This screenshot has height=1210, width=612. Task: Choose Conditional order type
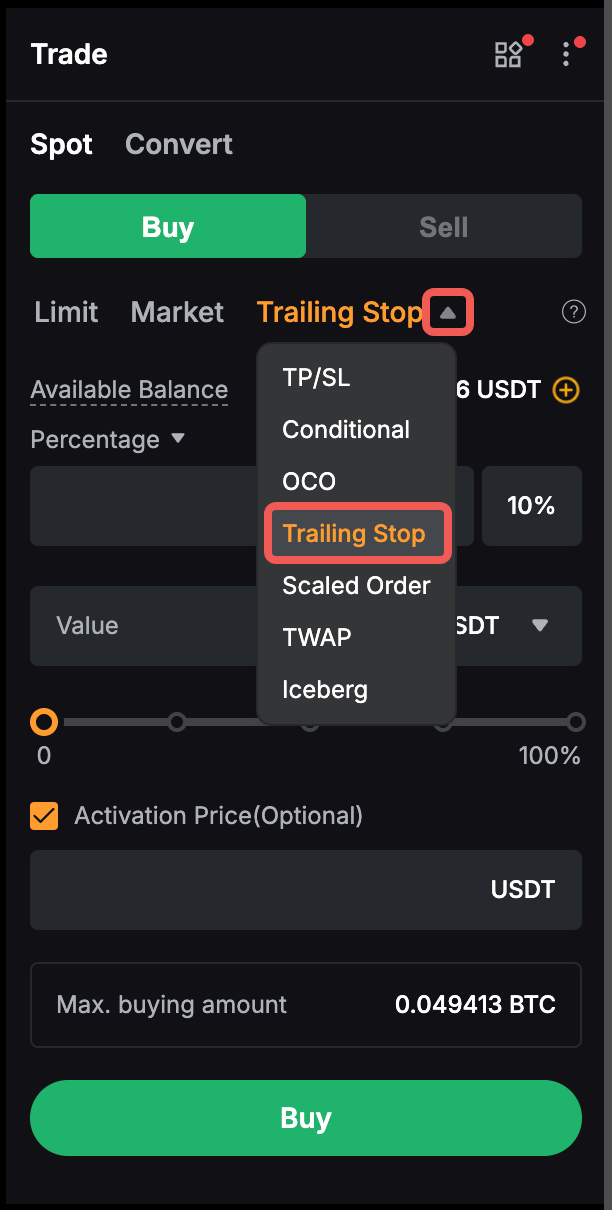click(346, 430)
